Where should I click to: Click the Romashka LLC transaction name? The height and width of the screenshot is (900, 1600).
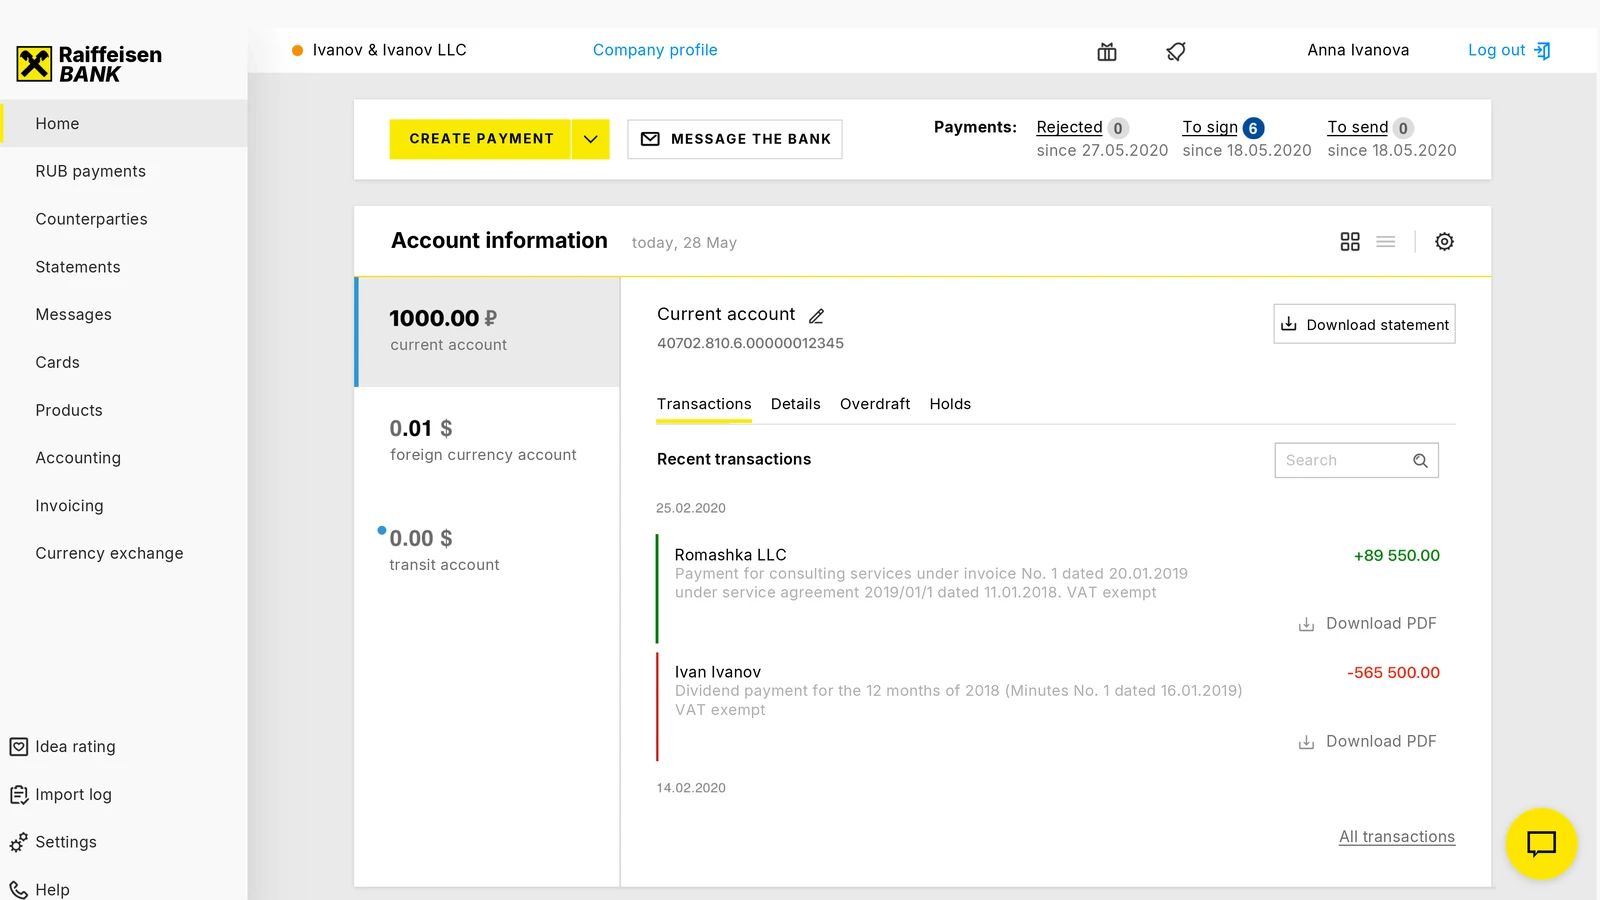click(730, 555)
